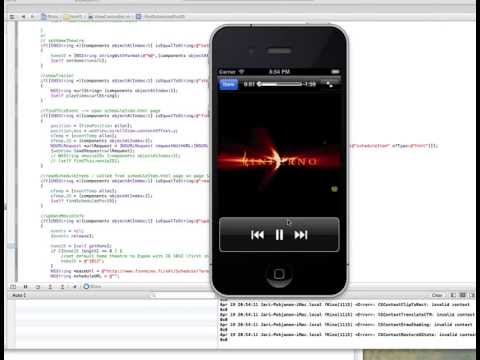
Task: Go forward in Xcode editor history
Action: [x=32, y=16]
